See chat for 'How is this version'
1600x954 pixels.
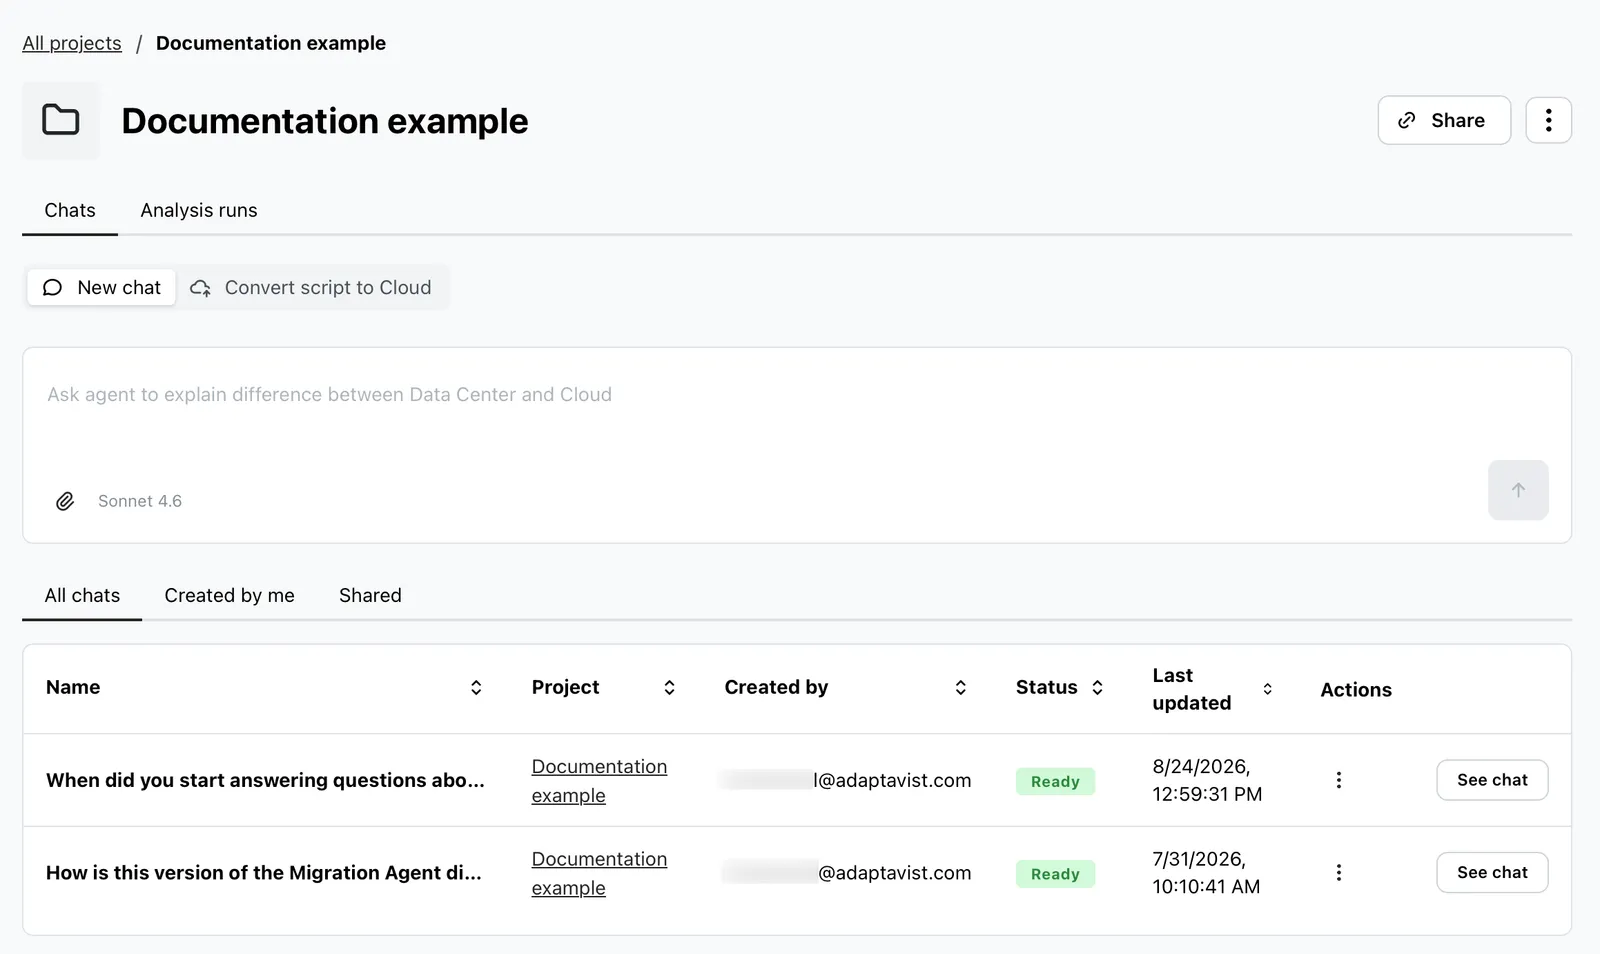click(1492, 873)
